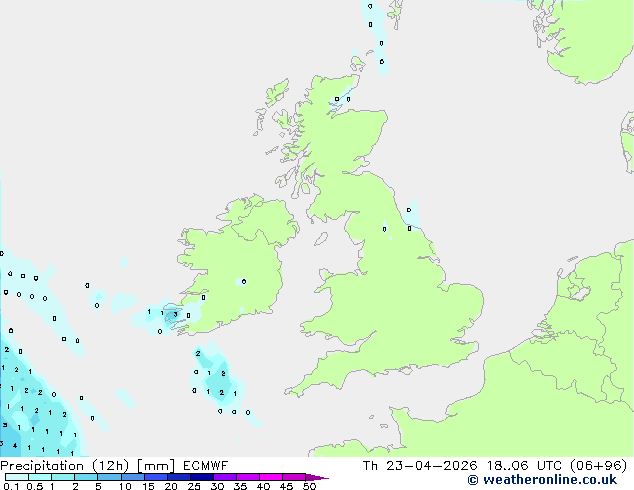This screenshot has height=490, width=634.
Task: Select the 15–20 mm legend swatch
Action: pyautogui.click(x=156, y=477)
